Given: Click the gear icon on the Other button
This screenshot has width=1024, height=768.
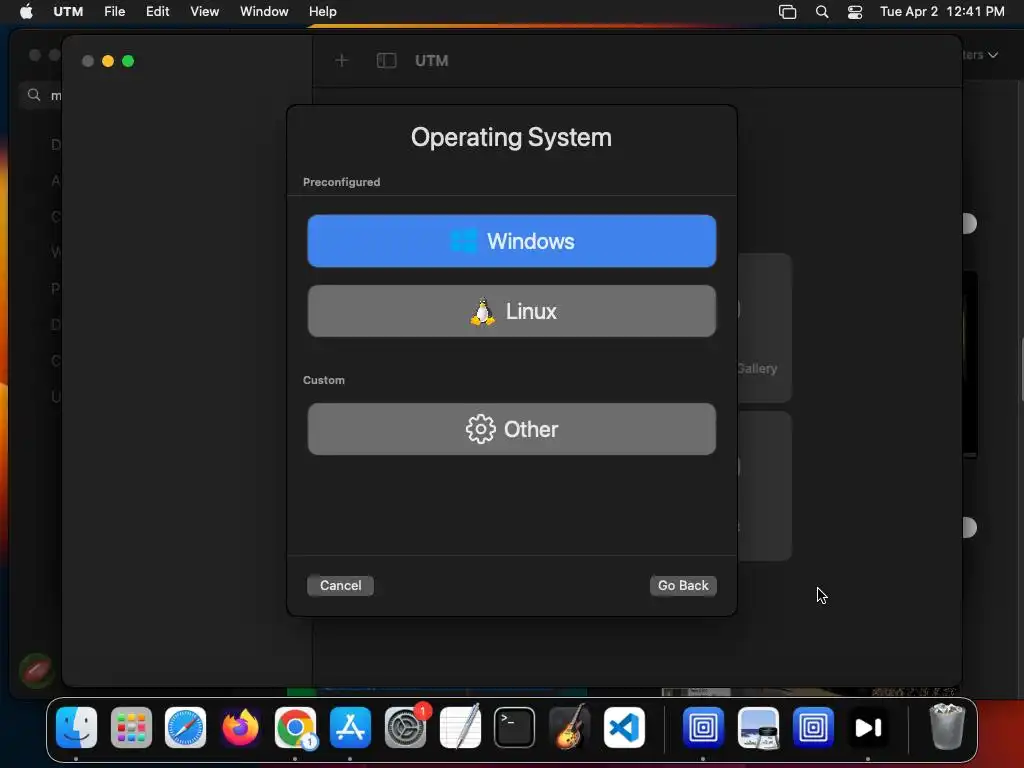Looking at the screenshot, I should point(481,429).
